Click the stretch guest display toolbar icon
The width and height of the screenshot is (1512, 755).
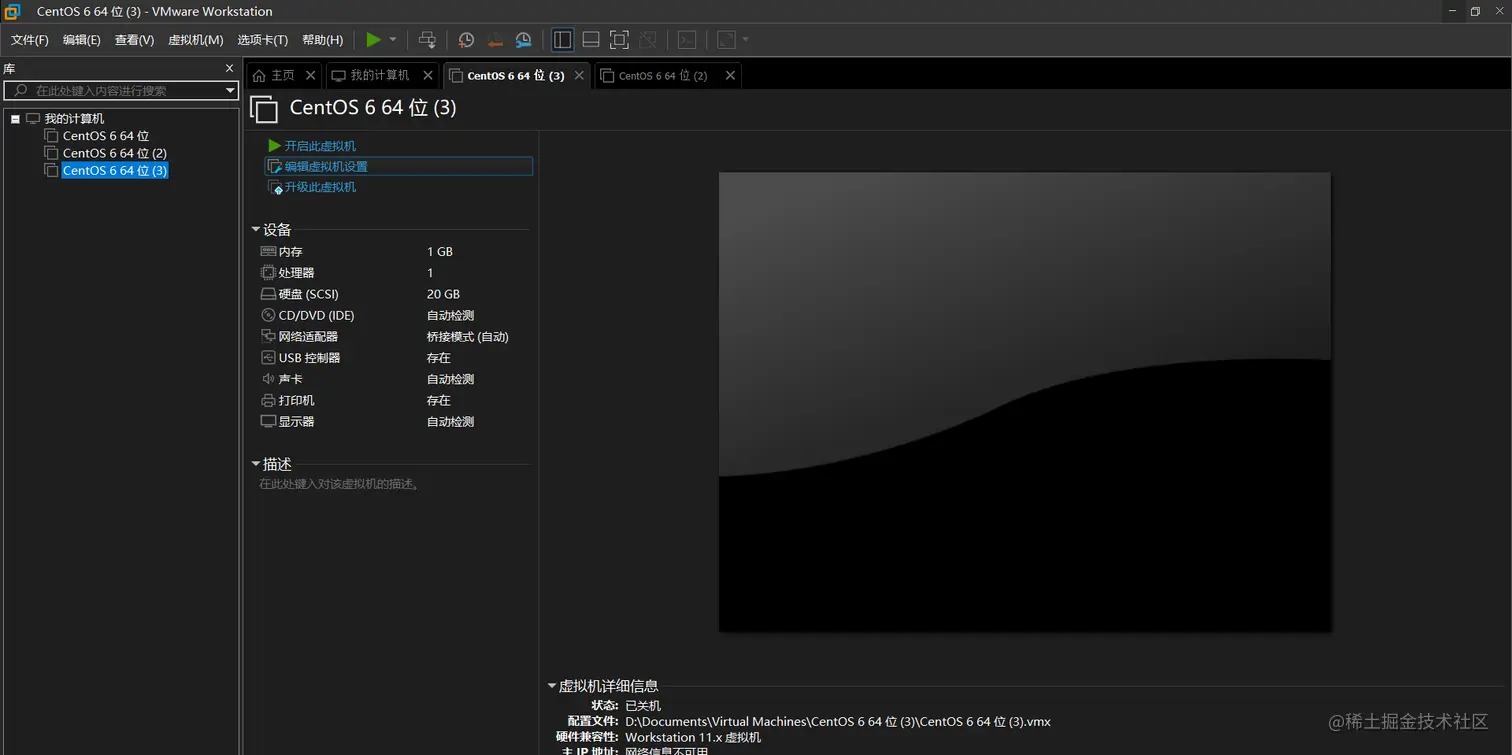(x=727, y=40)
